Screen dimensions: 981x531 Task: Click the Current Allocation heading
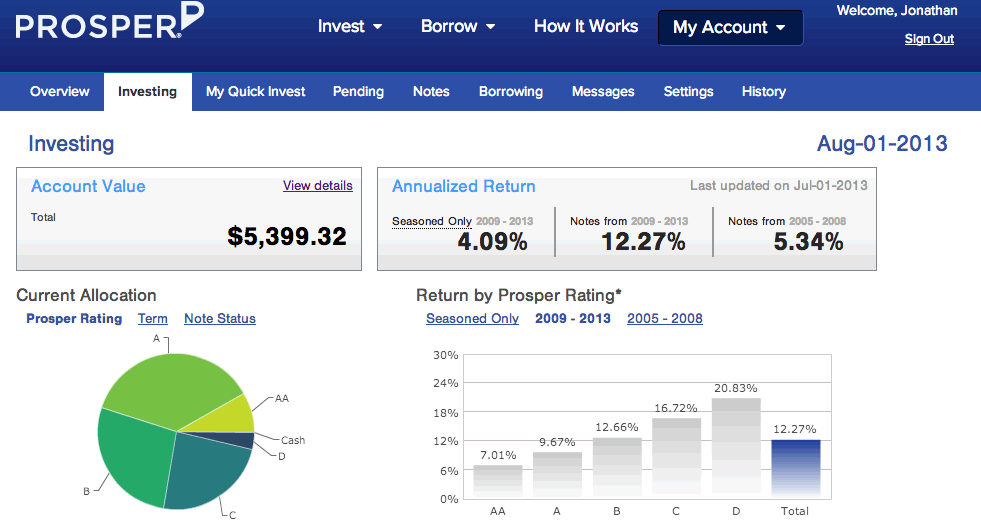tap(86, 295)
